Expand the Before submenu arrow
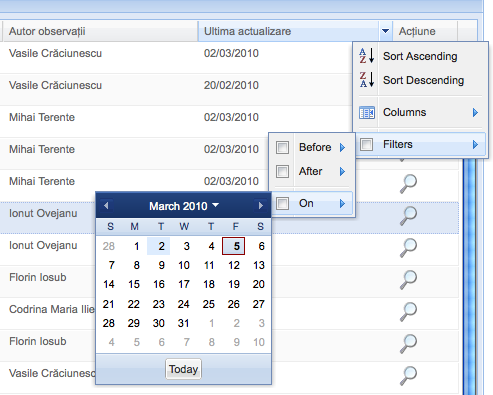 342,147
